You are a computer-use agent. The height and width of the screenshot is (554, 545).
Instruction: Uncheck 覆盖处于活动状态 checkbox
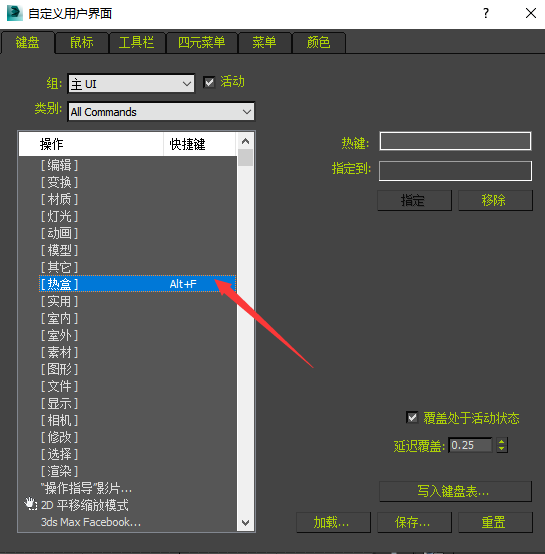click(412, 417)
